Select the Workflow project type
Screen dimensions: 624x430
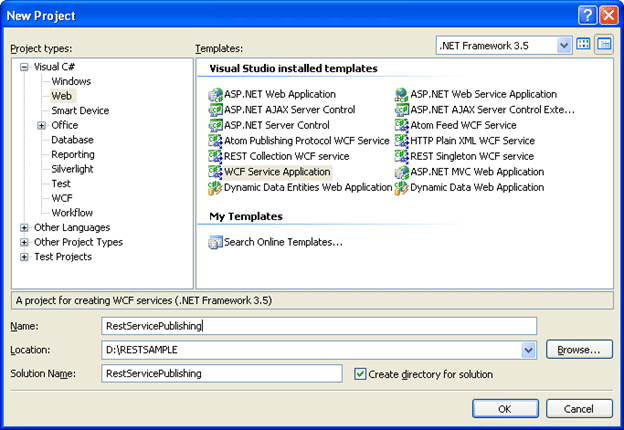tap(72, 213)
